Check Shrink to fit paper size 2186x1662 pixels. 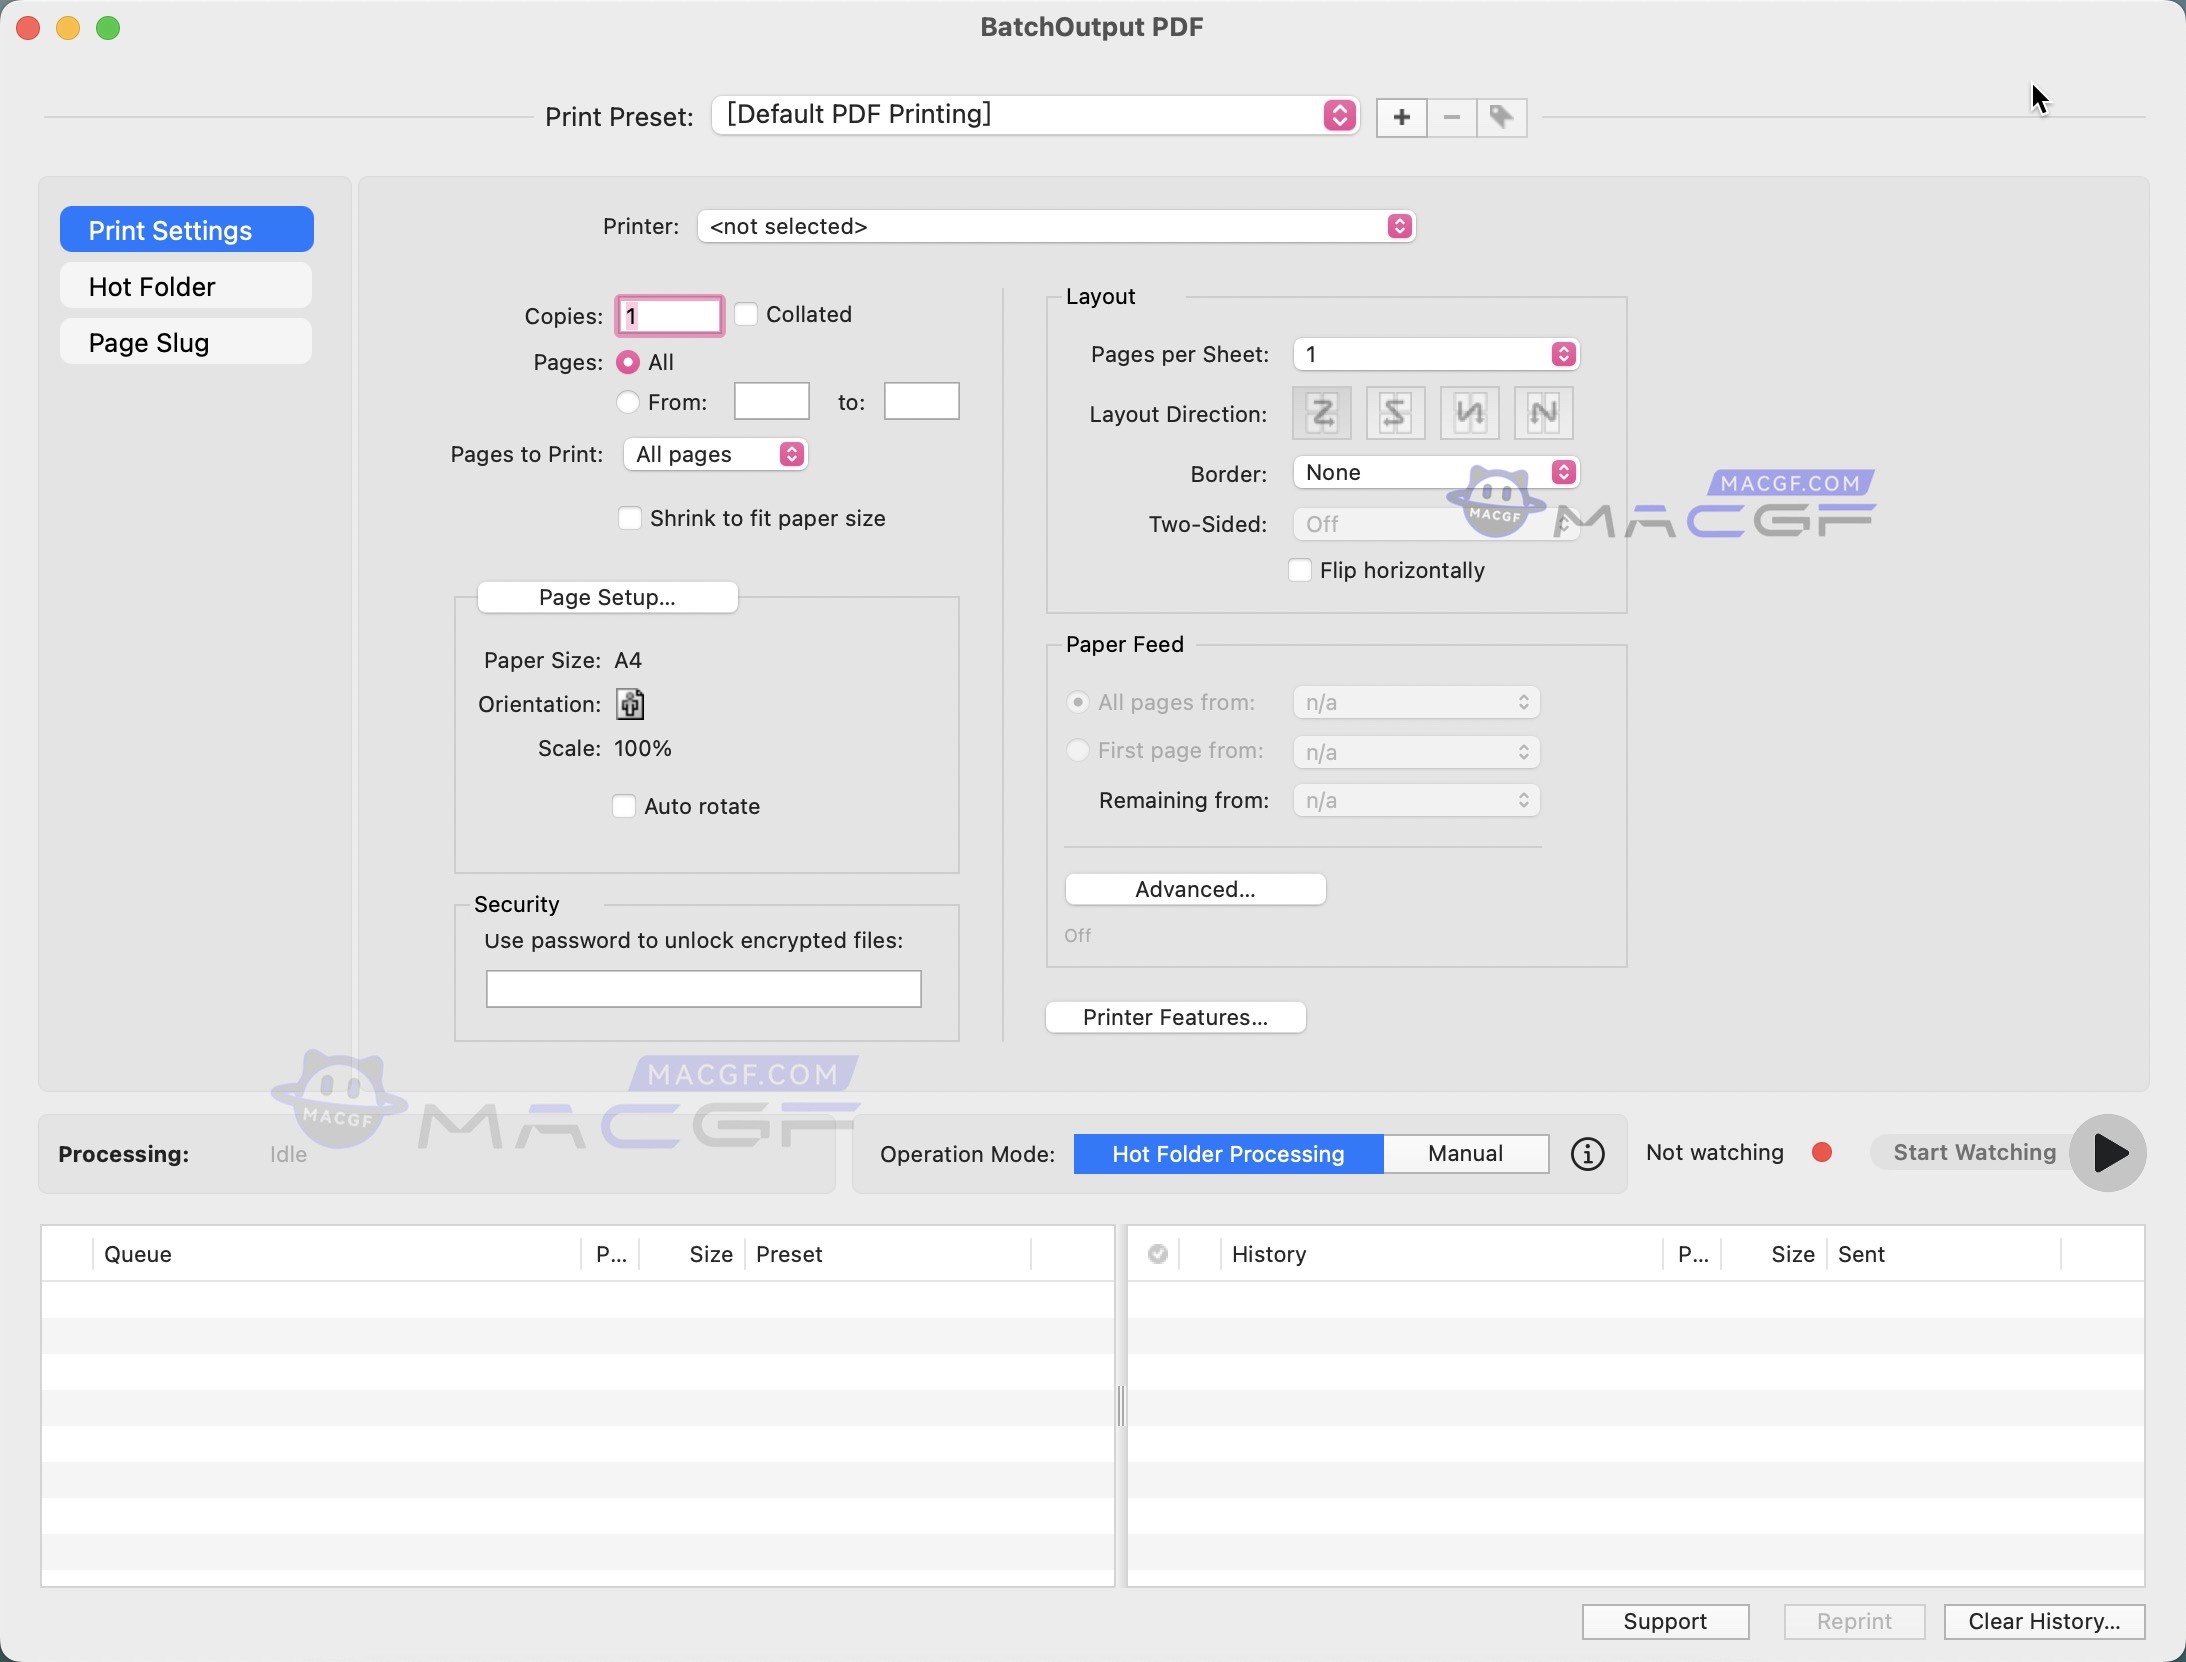click(629, 518)
